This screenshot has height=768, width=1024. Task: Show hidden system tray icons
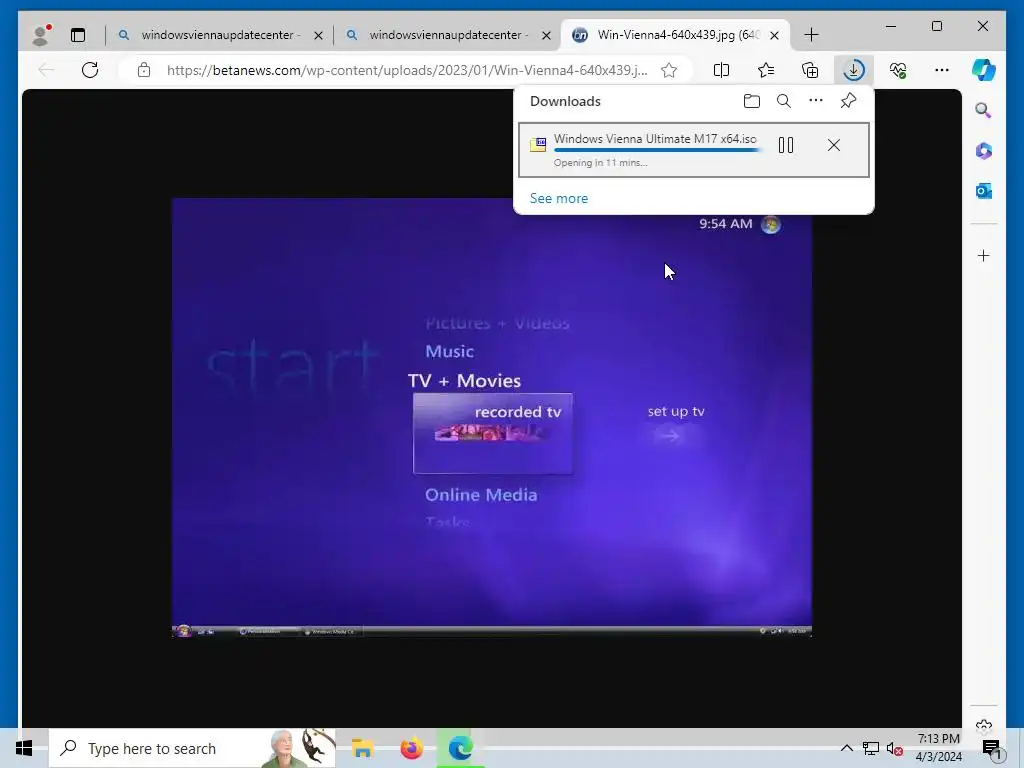846,748
